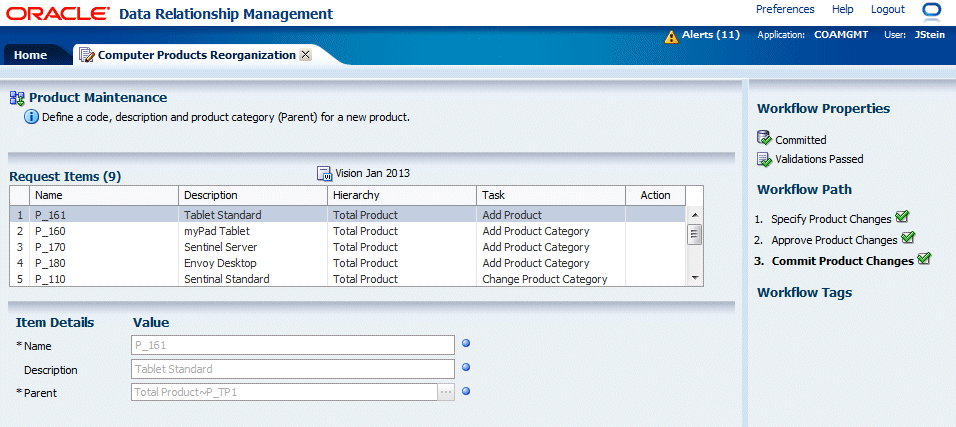
Task: Click the blue information icon below Product Maintenance
Action: coord(31,117)
